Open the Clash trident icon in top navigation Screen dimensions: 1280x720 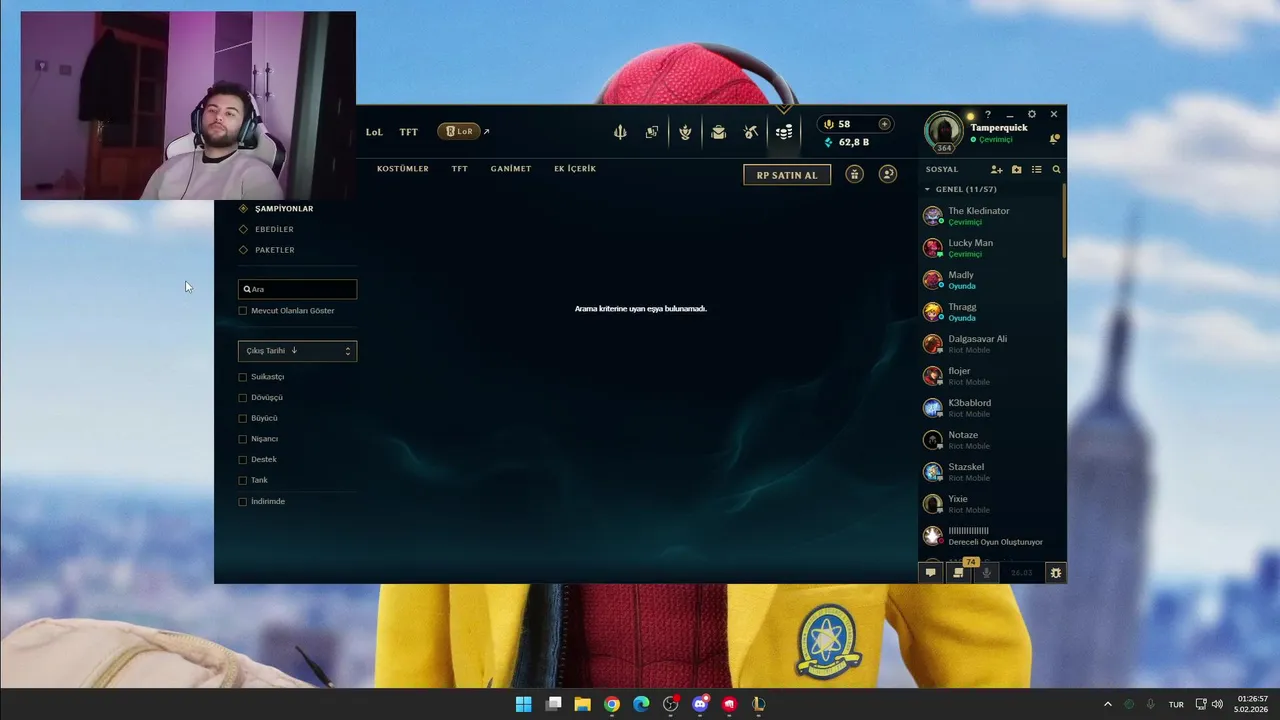coord(620,132)
